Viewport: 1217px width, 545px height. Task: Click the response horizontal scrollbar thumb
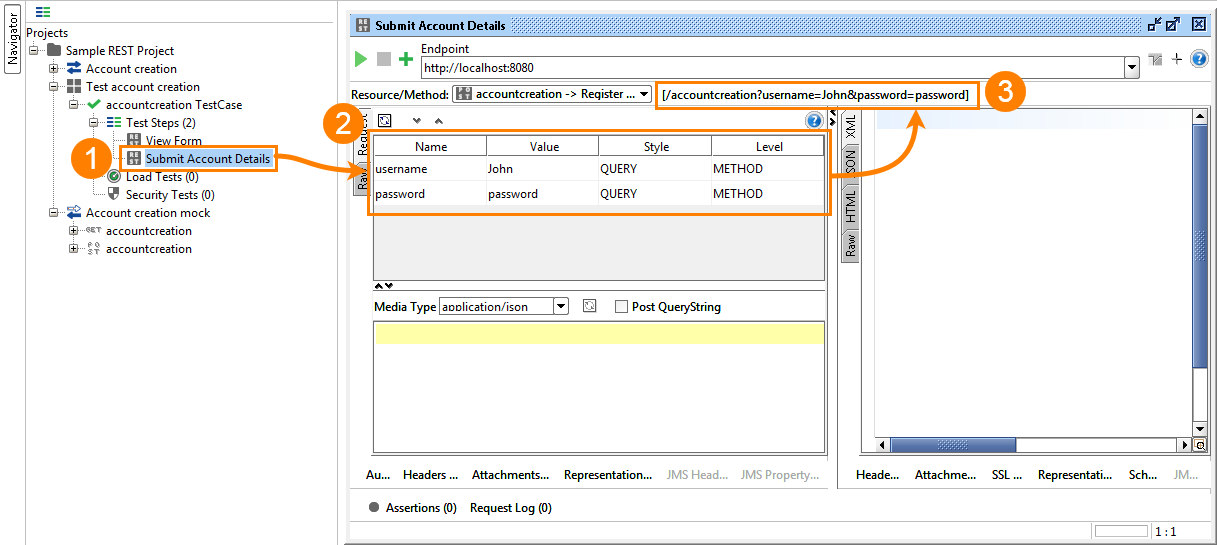tap(953, 445)
